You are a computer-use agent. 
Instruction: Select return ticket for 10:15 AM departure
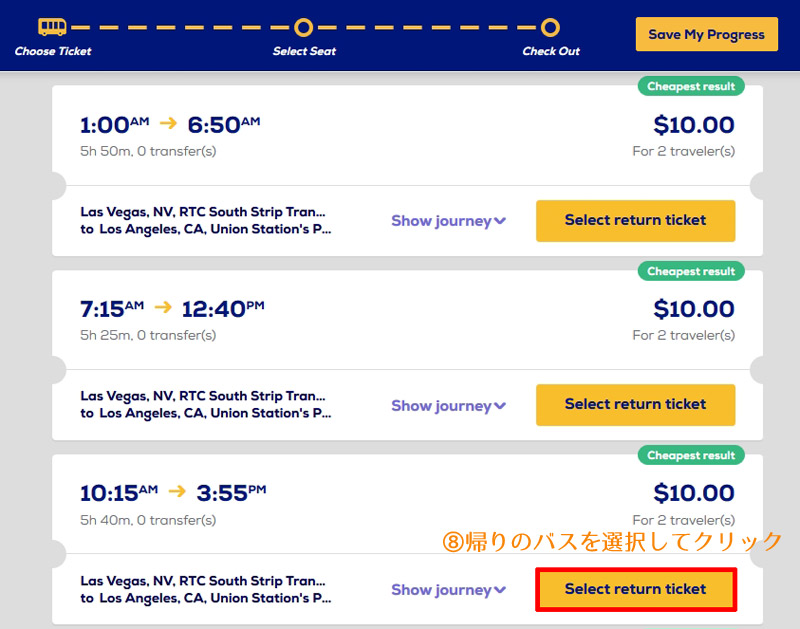[x=635, y=589]
